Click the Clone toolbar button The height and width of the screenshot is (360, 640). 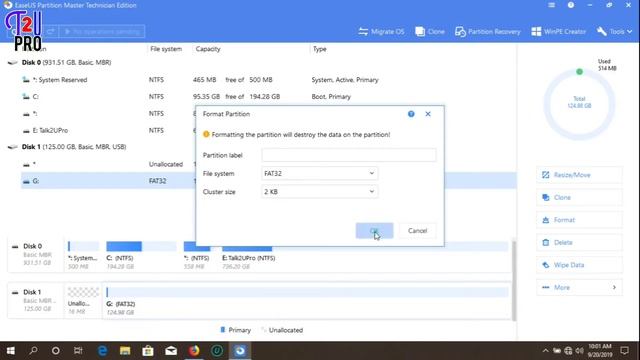click(430, 31)
